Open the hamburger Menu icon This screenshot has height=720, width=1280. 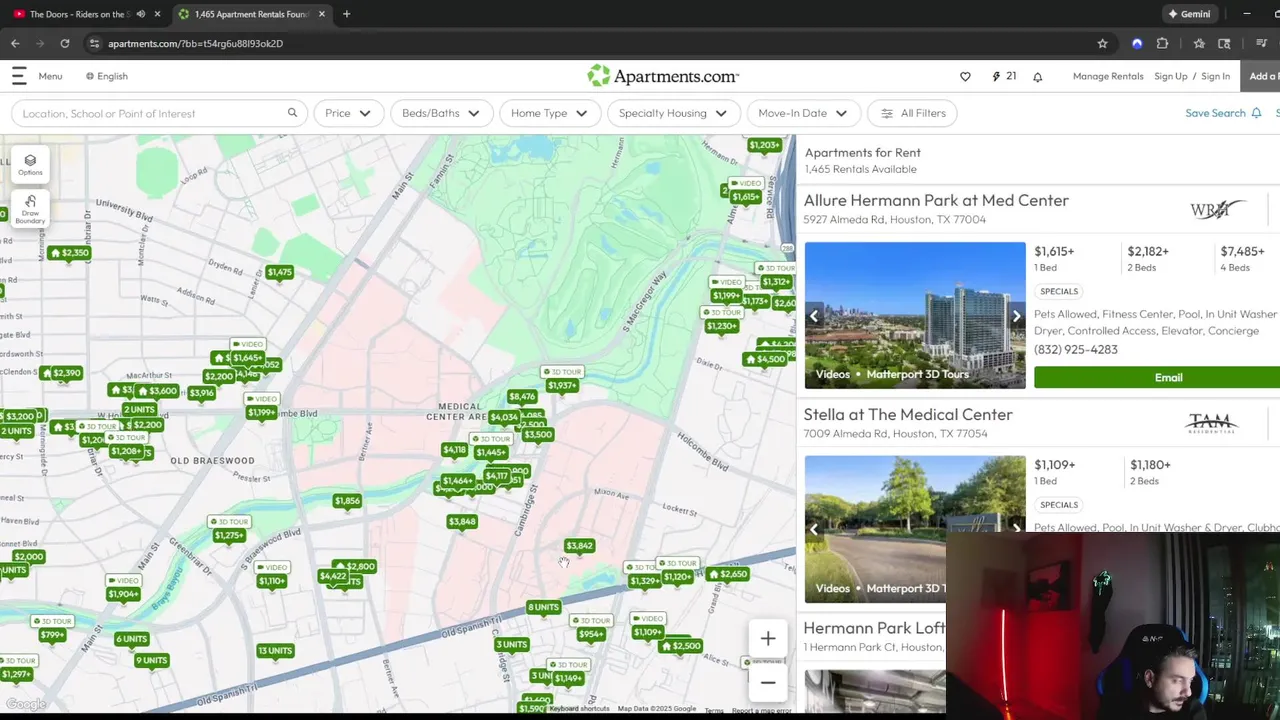point(19,76)
